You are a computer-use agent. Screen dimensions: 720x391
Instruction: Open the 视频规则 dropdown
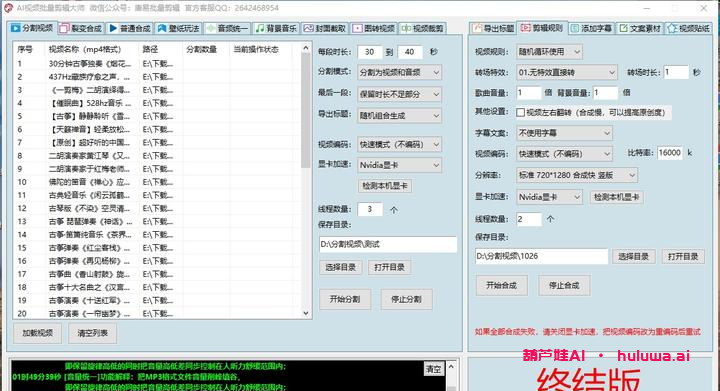[x=549, y=52]
